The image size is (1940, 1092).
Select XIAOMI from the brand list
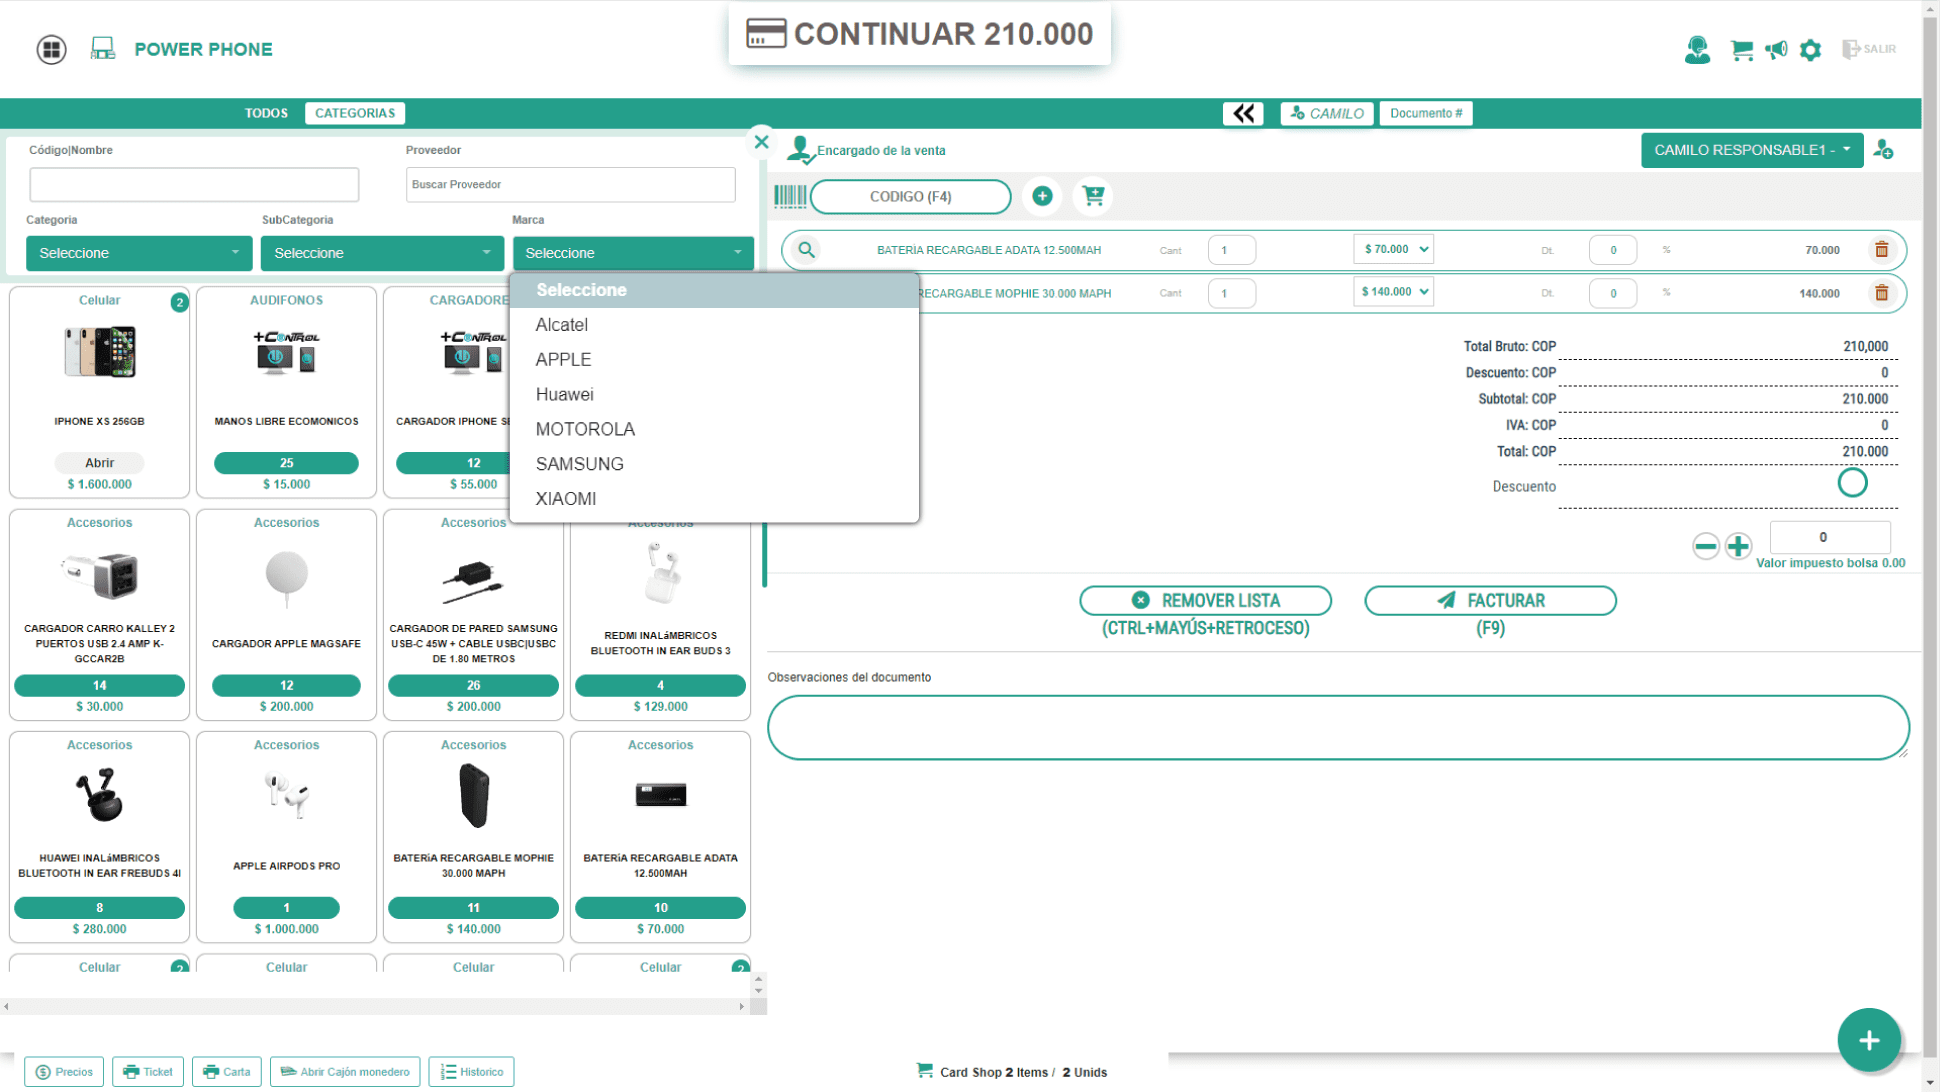[714, 499]
